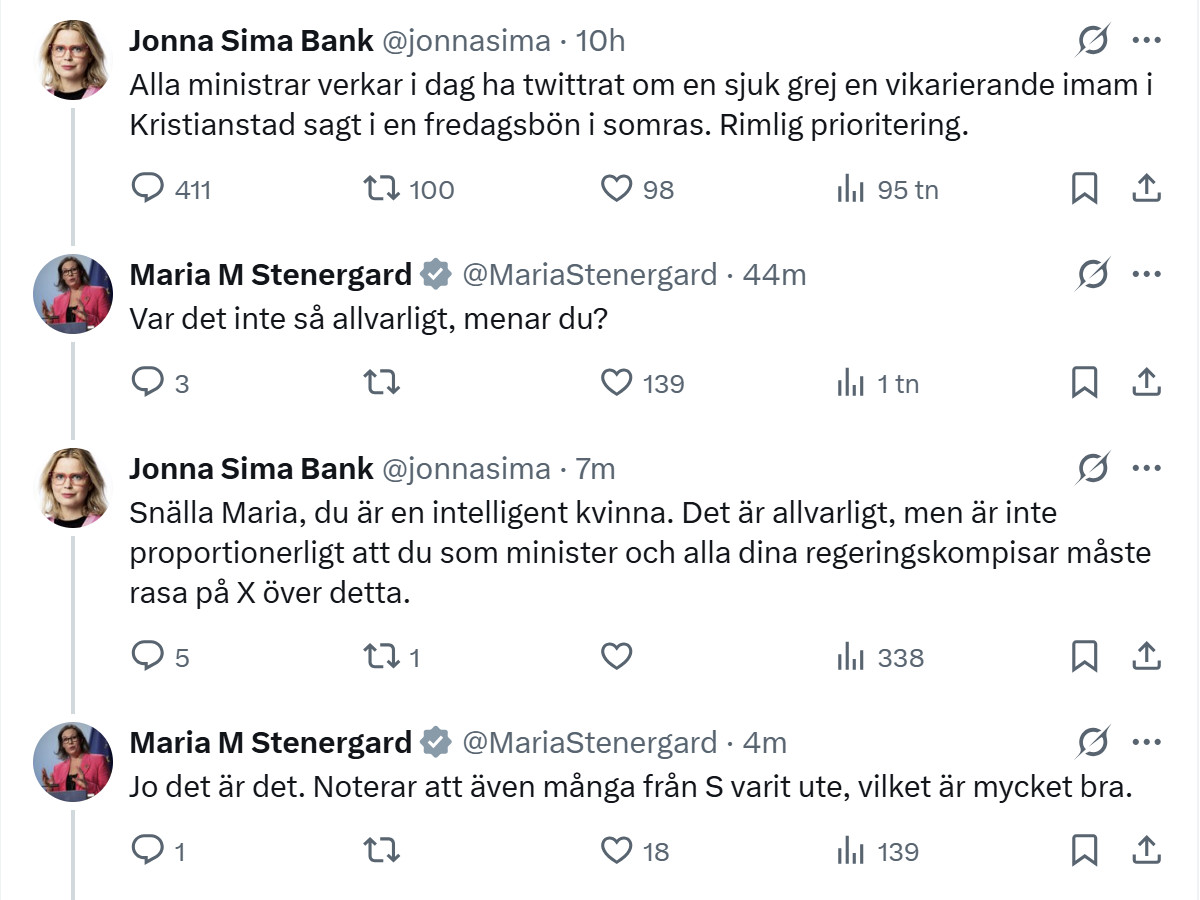Open more menu on Maria's 44m reply
Viewport: 1200px width, 900px height.
(1145, 274)
